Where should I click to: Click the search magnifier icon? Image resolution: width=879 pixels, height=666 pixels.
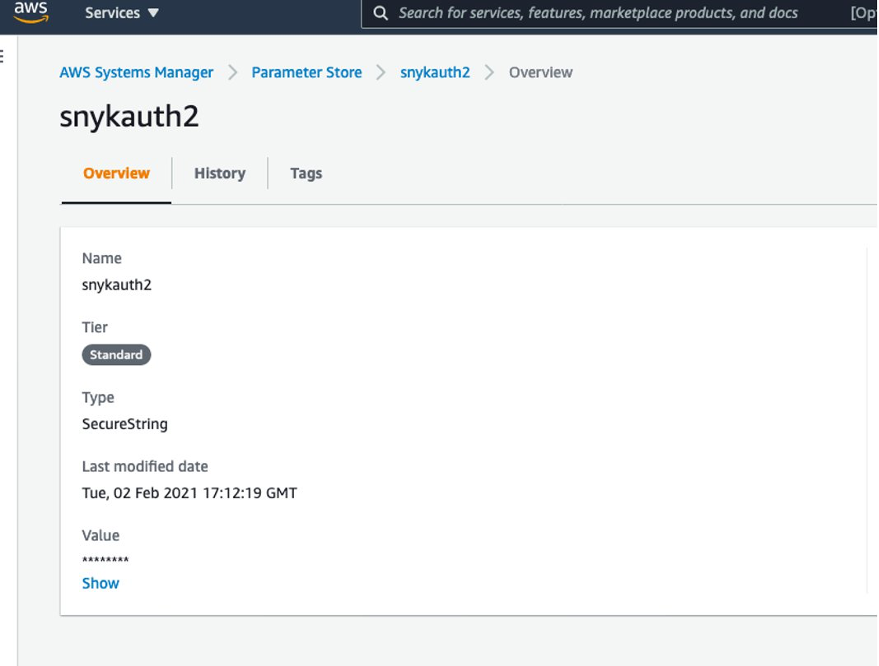coord(381,13)
